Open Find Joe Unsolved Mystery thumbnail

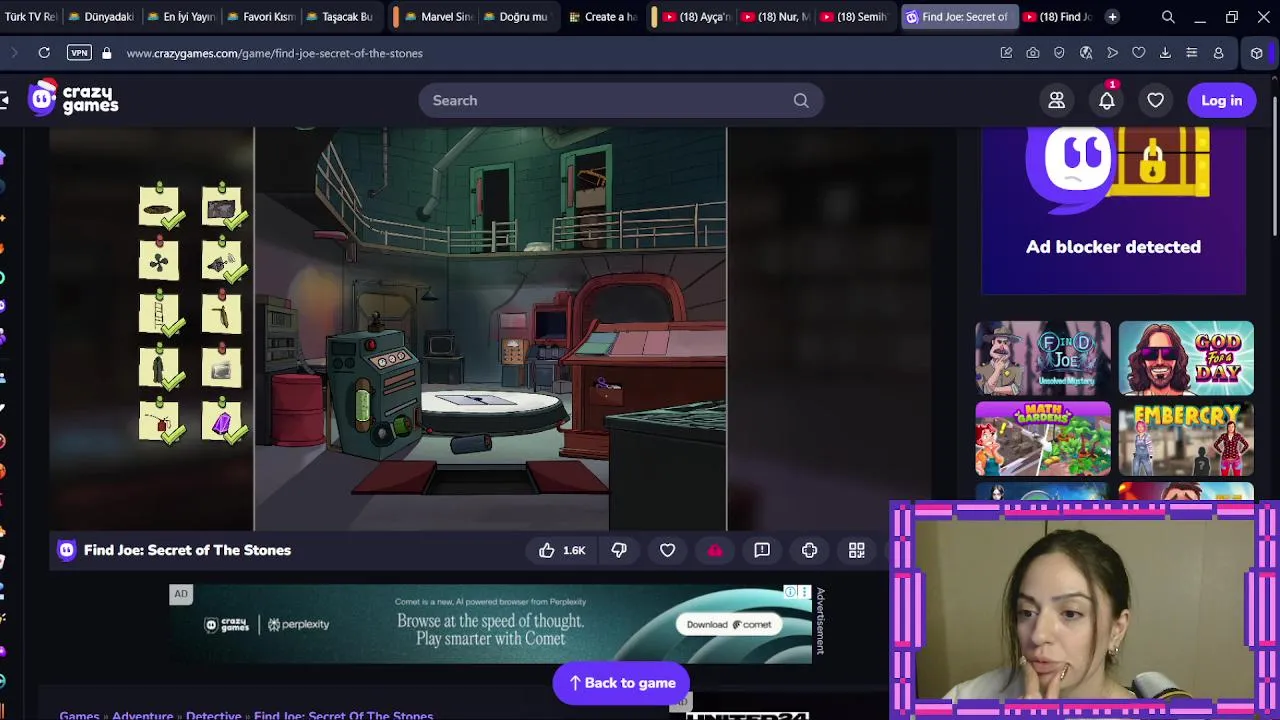click(1043, 358)
